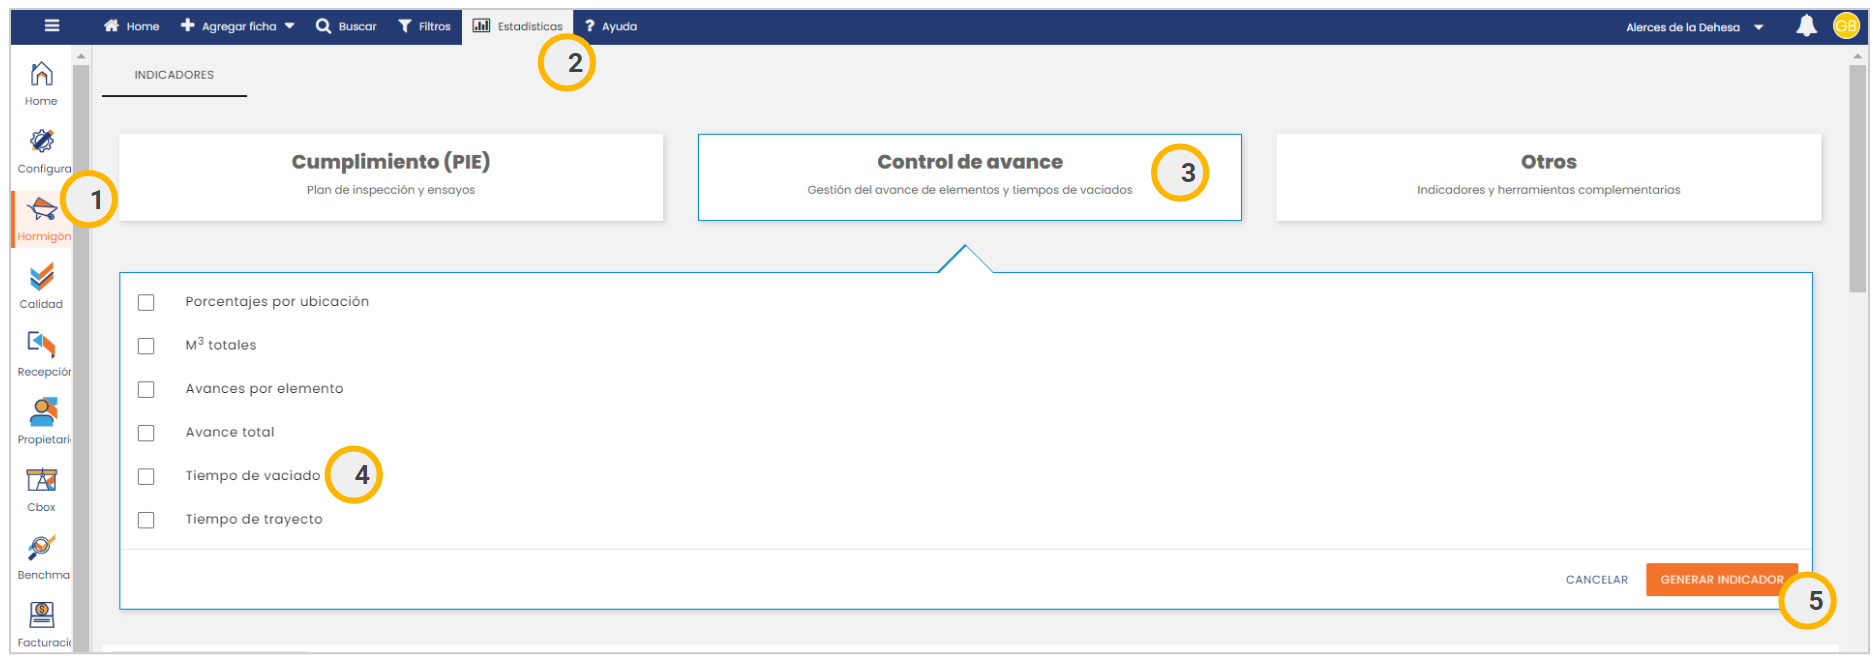This screenshot has height=657, width=1873.
Task: Select the Configuración gear sidebar icon
Action: 41,142
